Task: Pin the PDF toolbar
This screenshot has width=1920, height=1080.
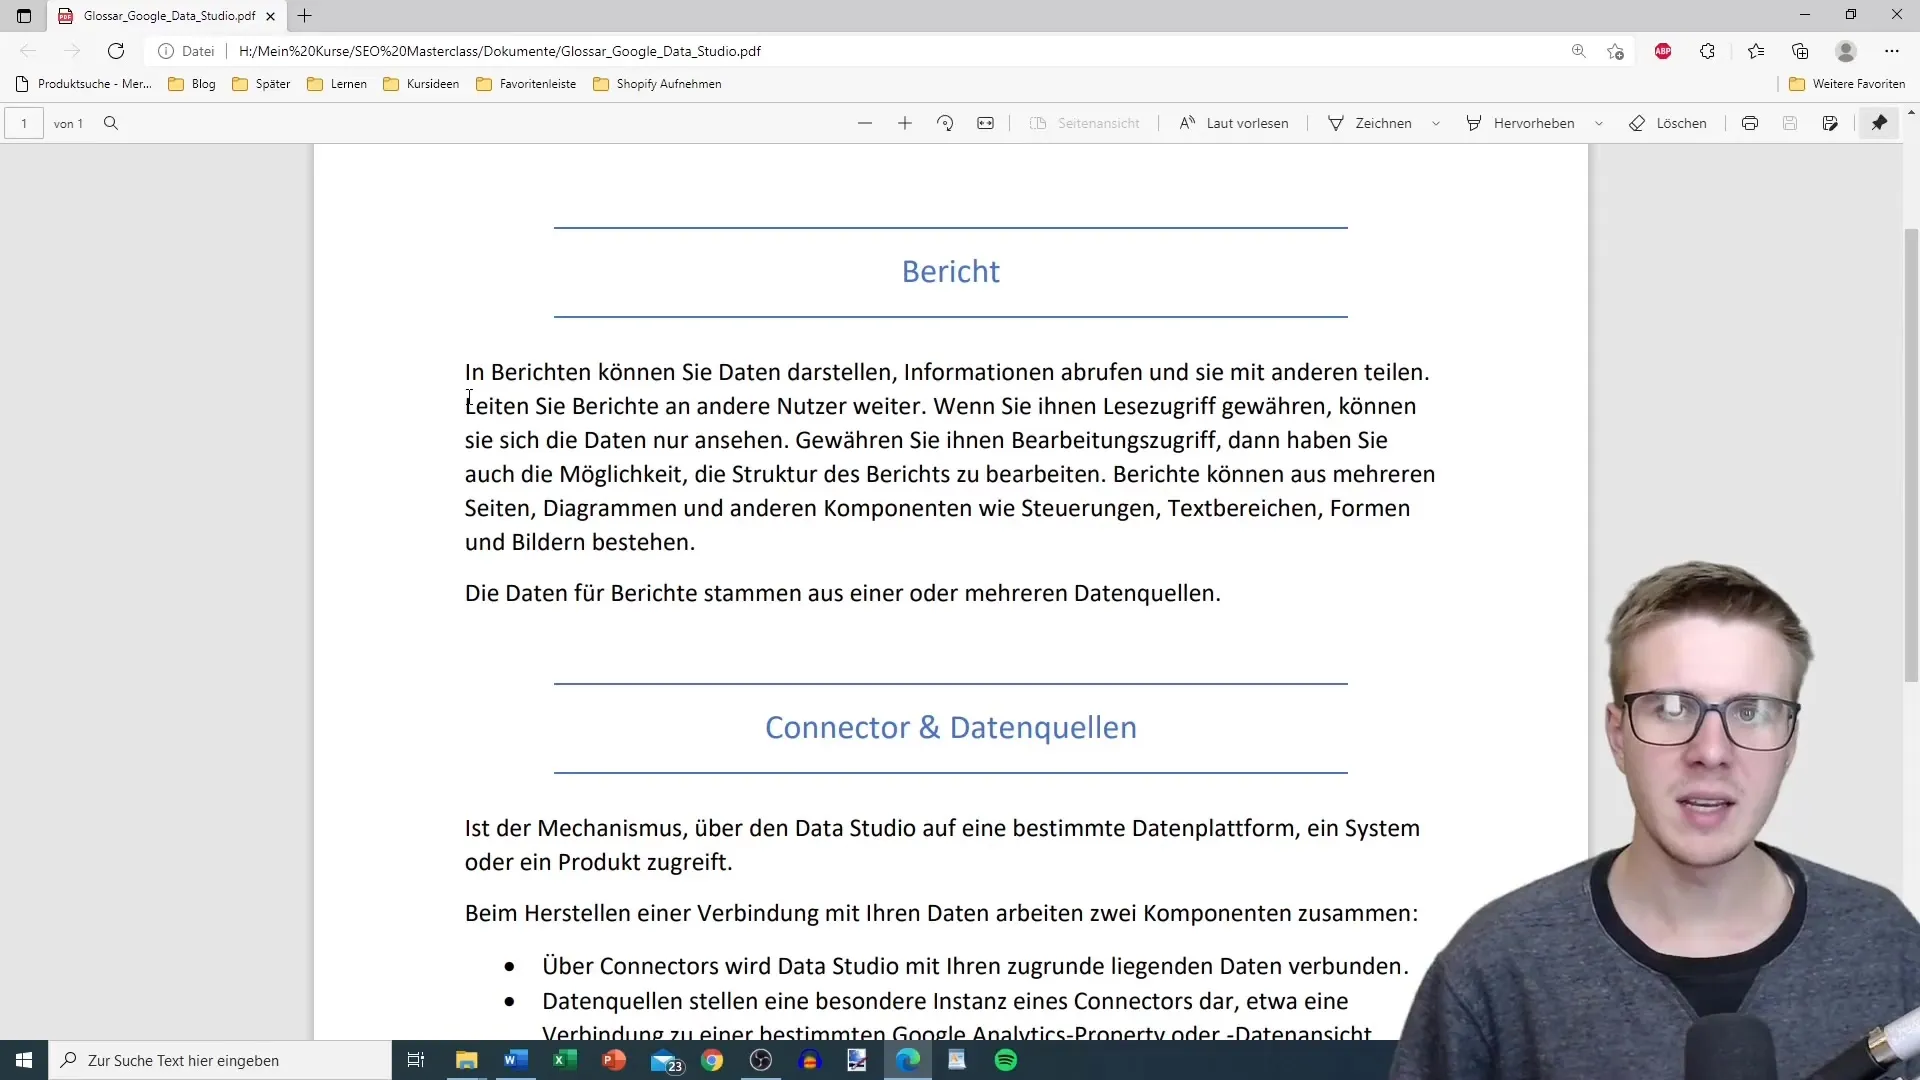Action: 1880,123
